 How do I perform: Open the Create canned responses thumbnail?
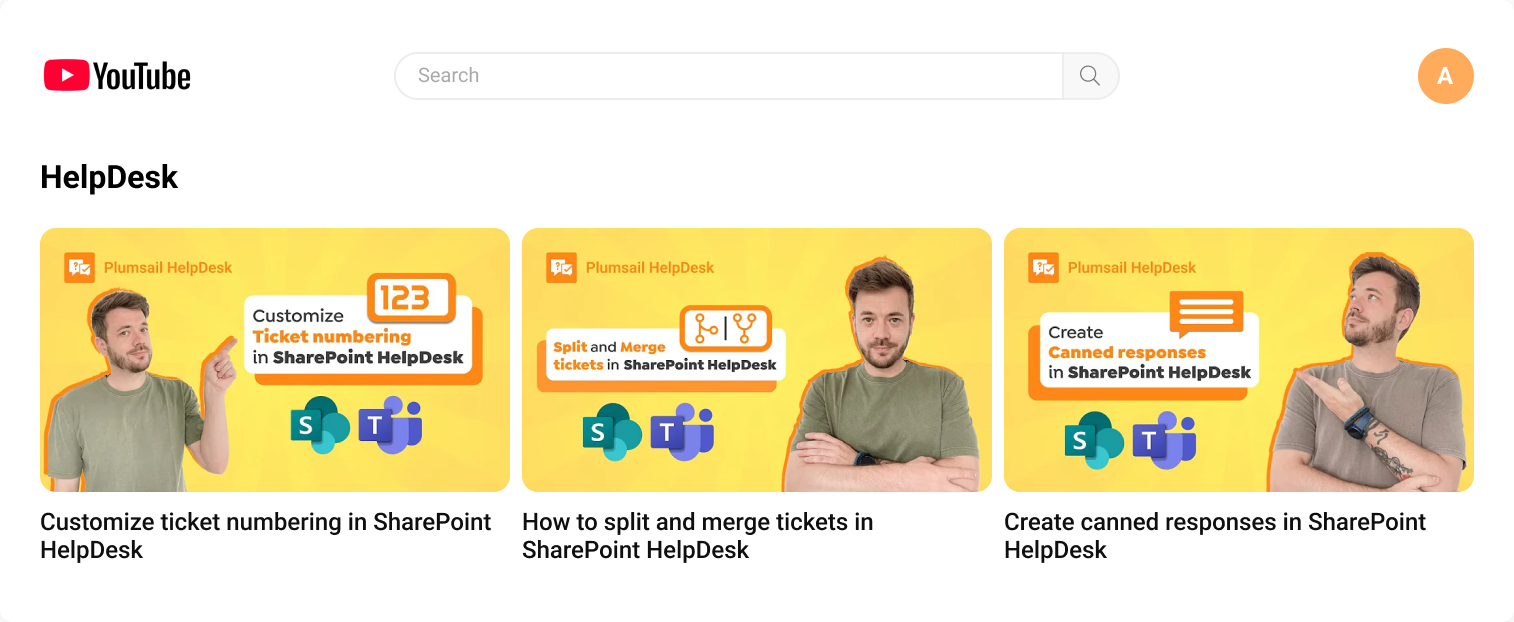[1239, 360]
